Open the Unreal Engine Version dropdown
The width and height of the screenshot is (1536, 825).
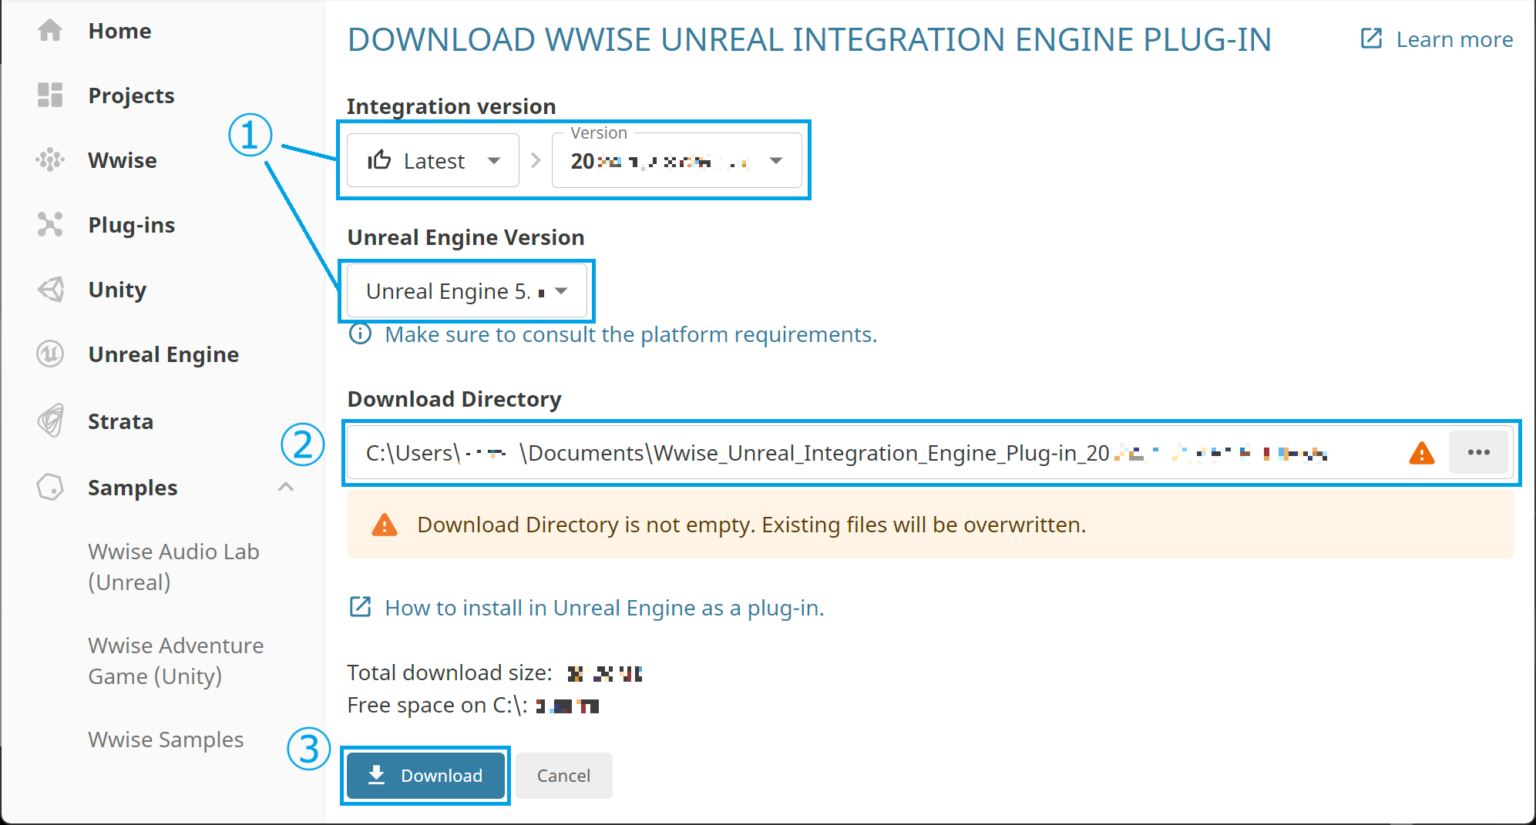tap(466, 290)
